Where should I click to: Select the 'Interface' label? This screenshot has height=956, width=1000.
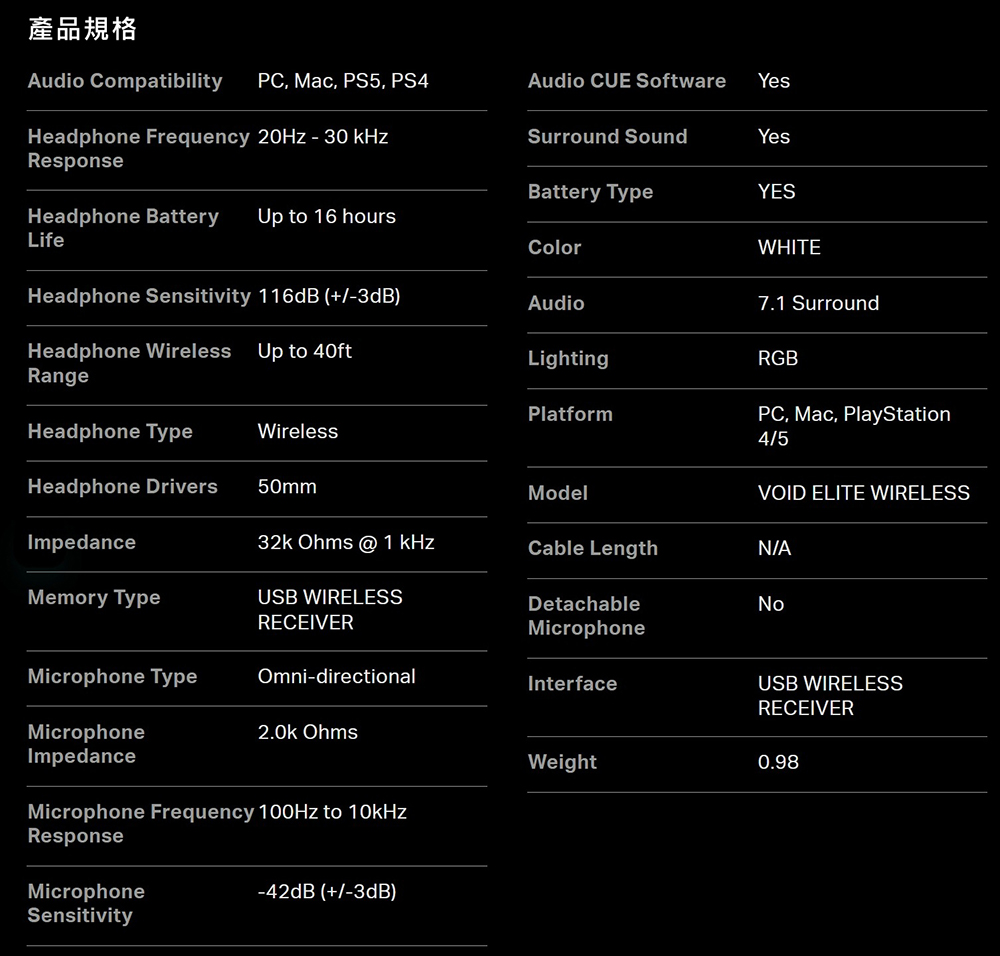573,684
